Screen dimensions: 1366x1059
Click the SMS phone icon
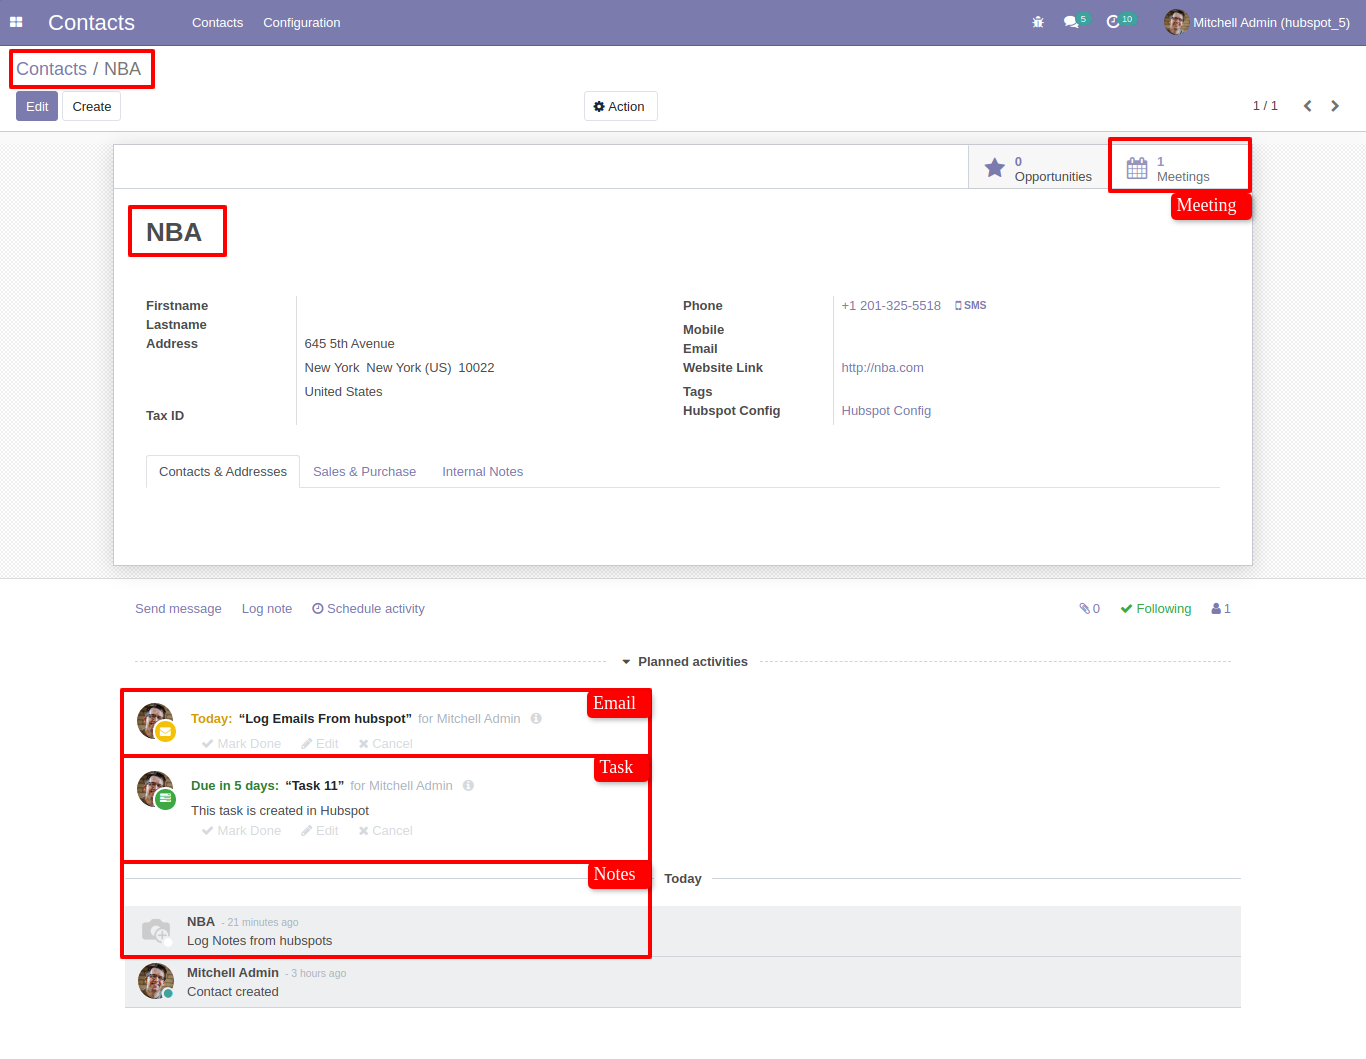tap(958, 306)
